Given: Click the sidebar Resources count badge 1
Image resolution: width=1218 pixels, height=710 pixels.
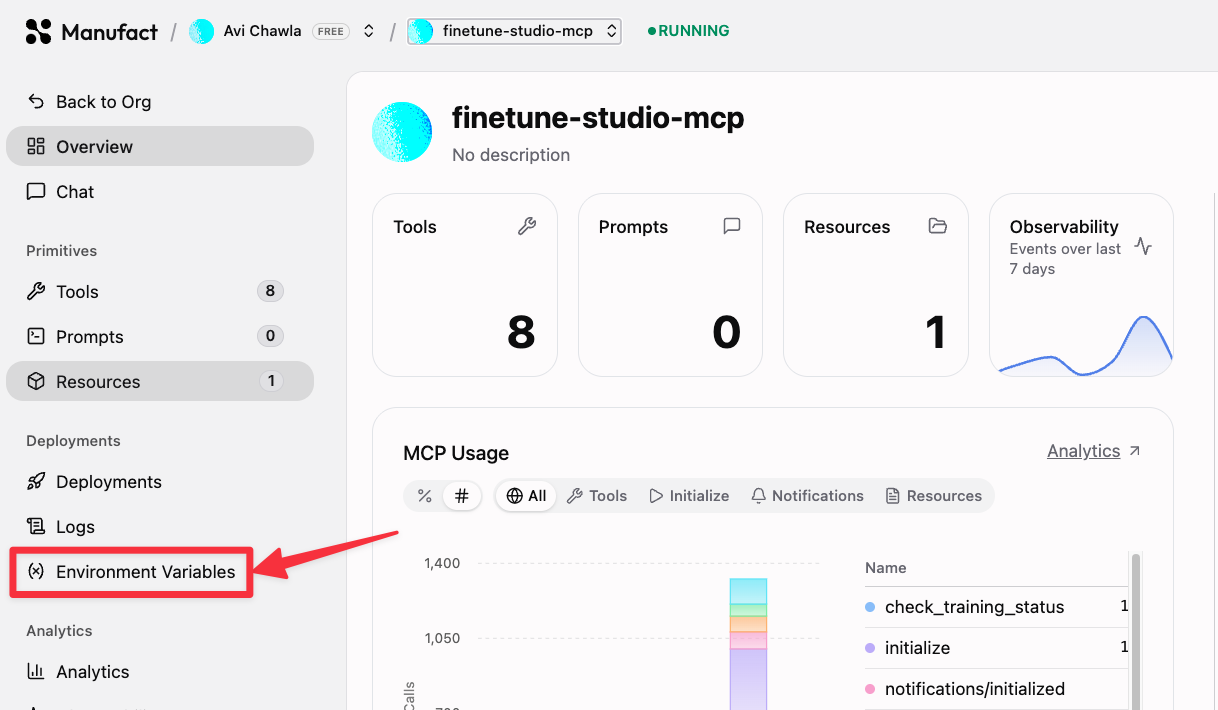Looking at the screenshot, I should (271, 381).
